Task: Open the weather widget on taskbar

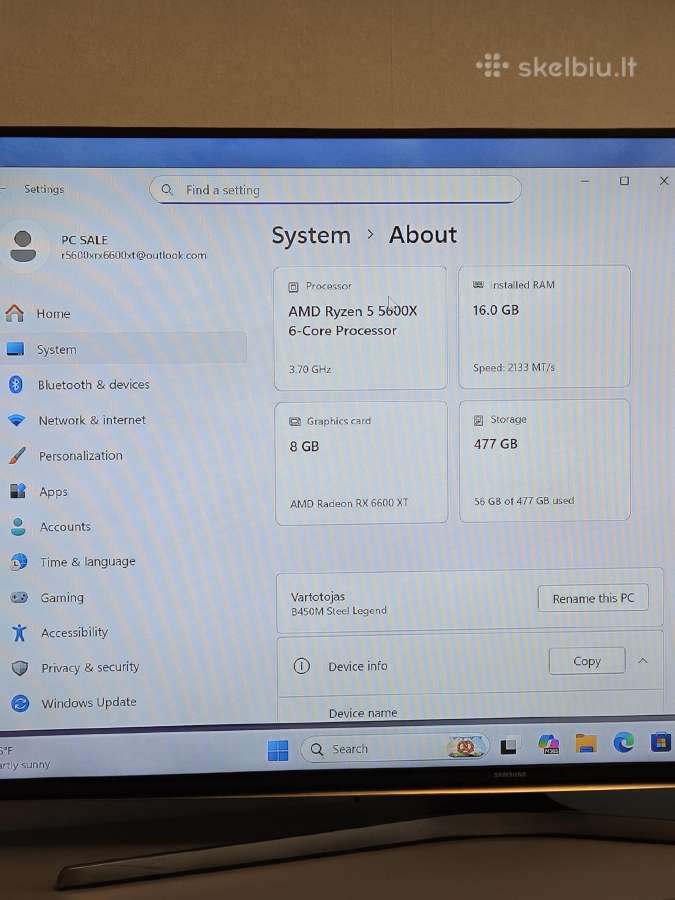Action: 24,758
